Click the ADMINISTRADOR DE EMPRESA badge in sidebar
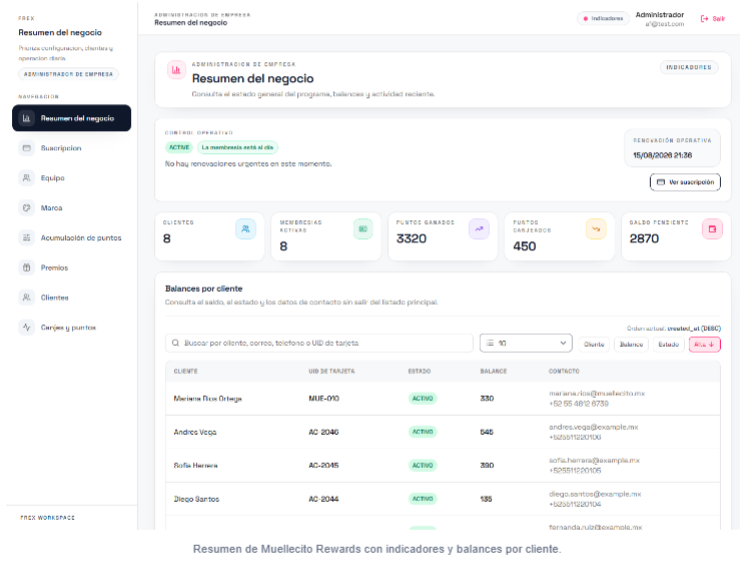The image size is (740, 561). point(68,74)
